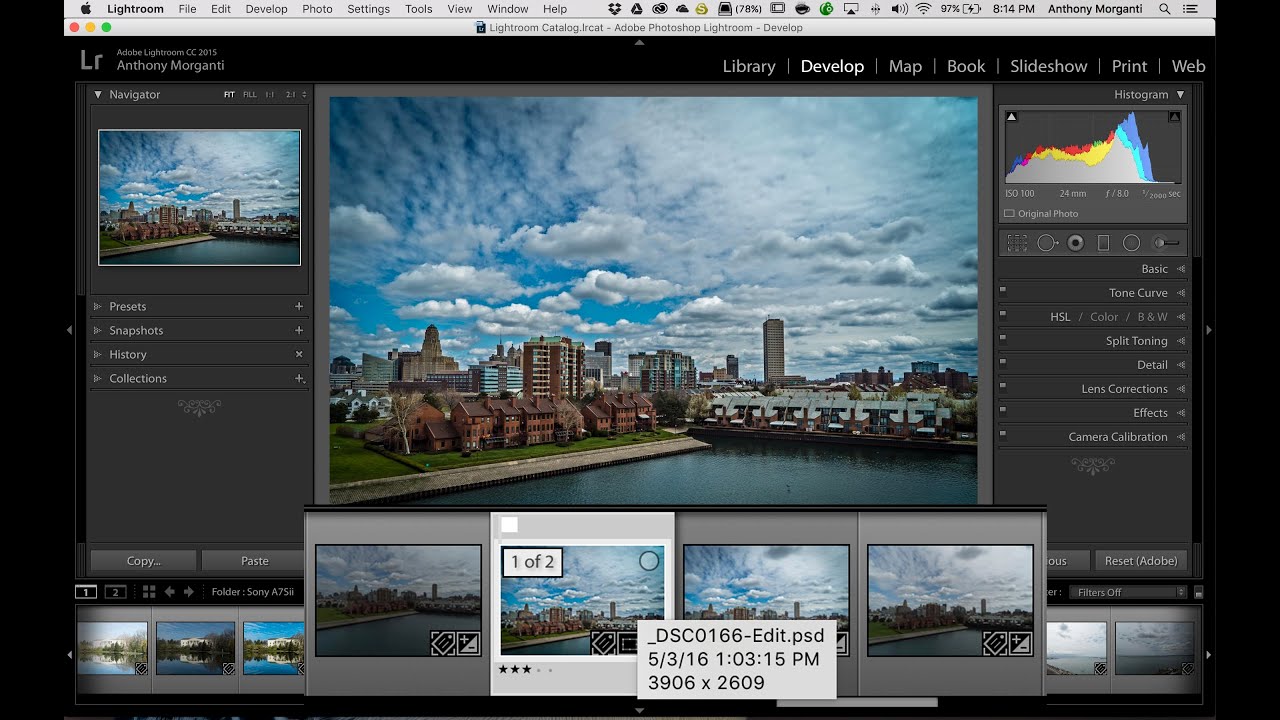Enable the Original Photo checkbox

tap(1009, 214)
